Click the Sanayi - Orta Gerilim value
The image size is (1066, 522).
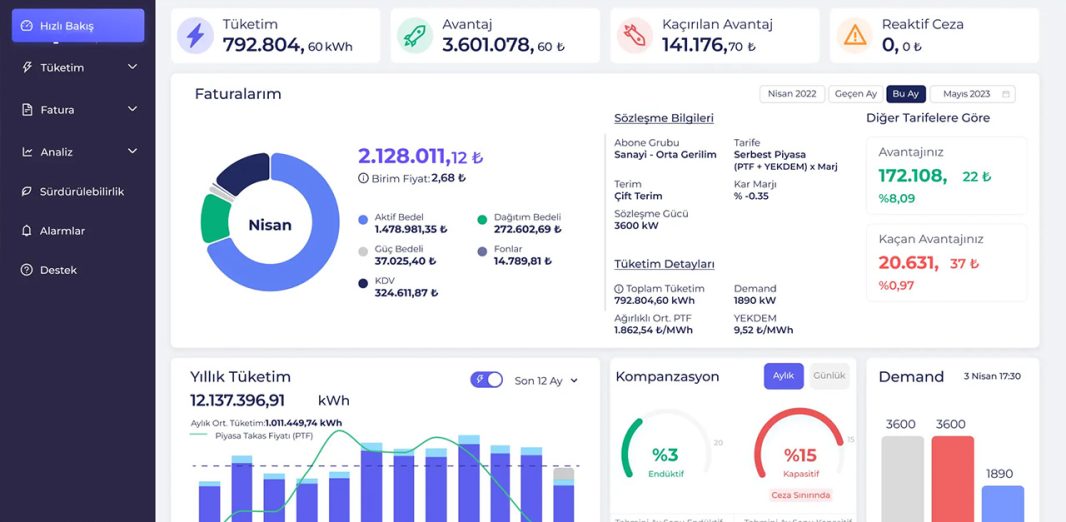click(665, 154)
